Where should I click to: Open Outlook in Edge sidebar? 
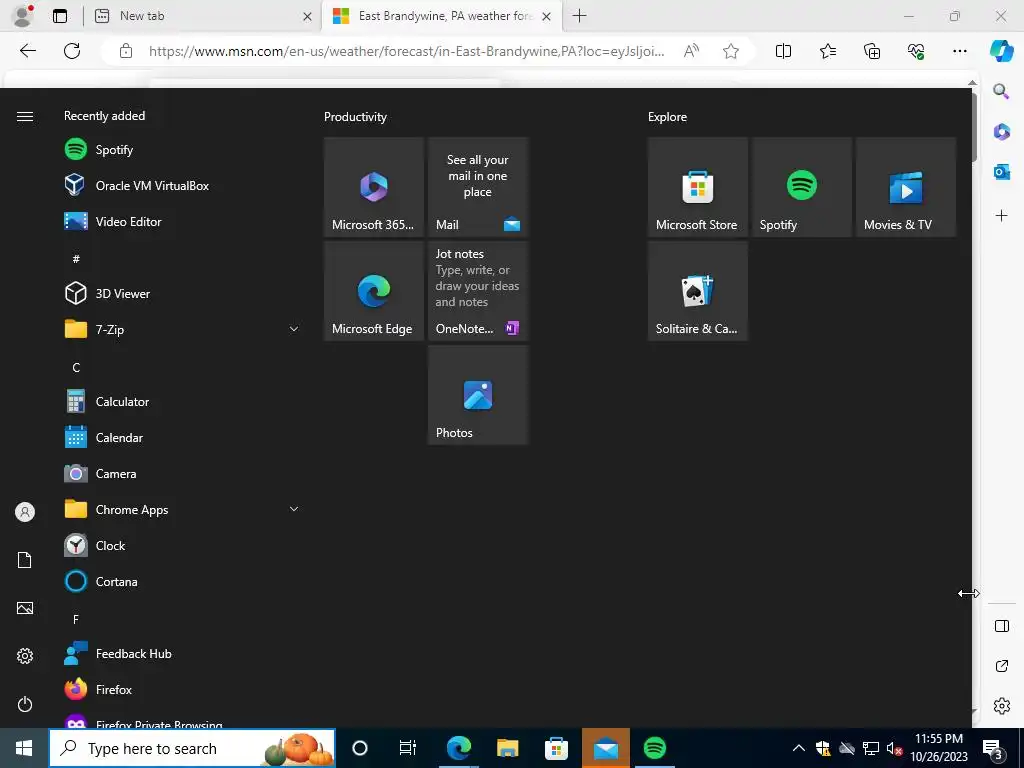tap(1001, 172)
